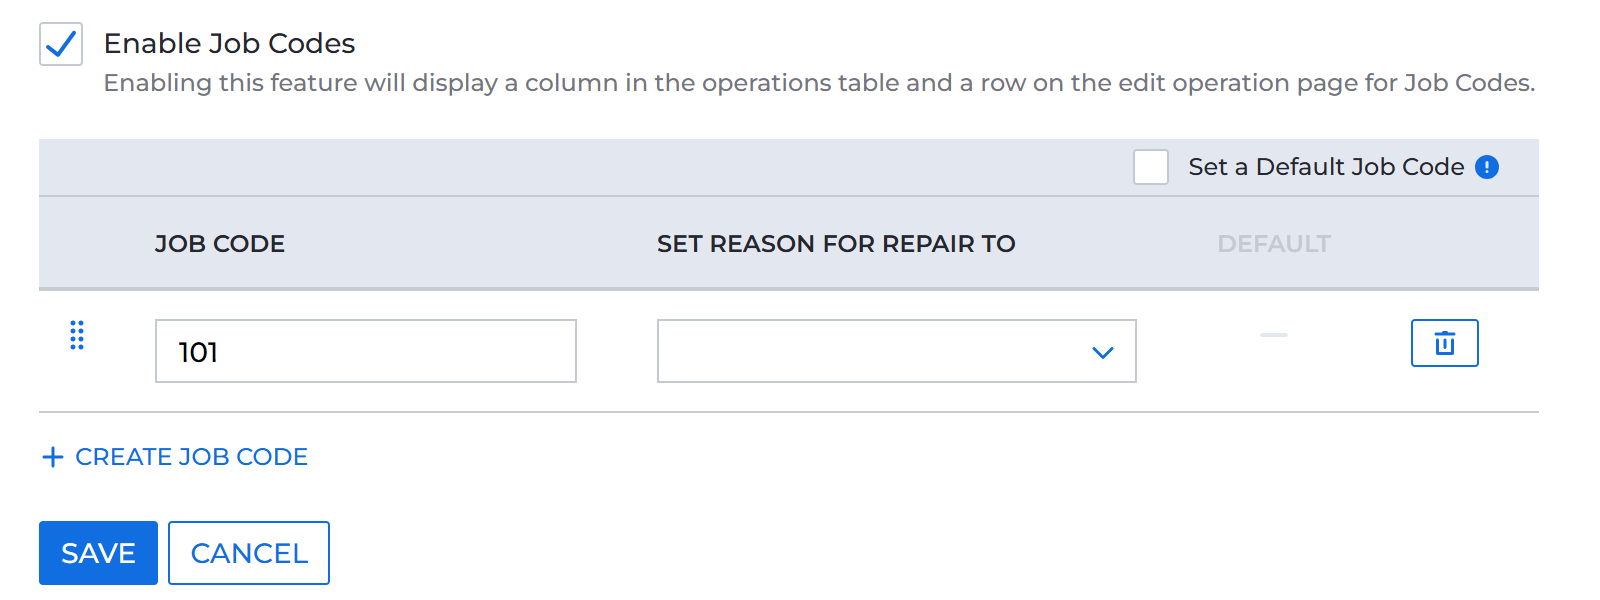Click the trash can inside the delete button
The width and height of the screenshot is (1600, 600).
[x=1444, y=343]
